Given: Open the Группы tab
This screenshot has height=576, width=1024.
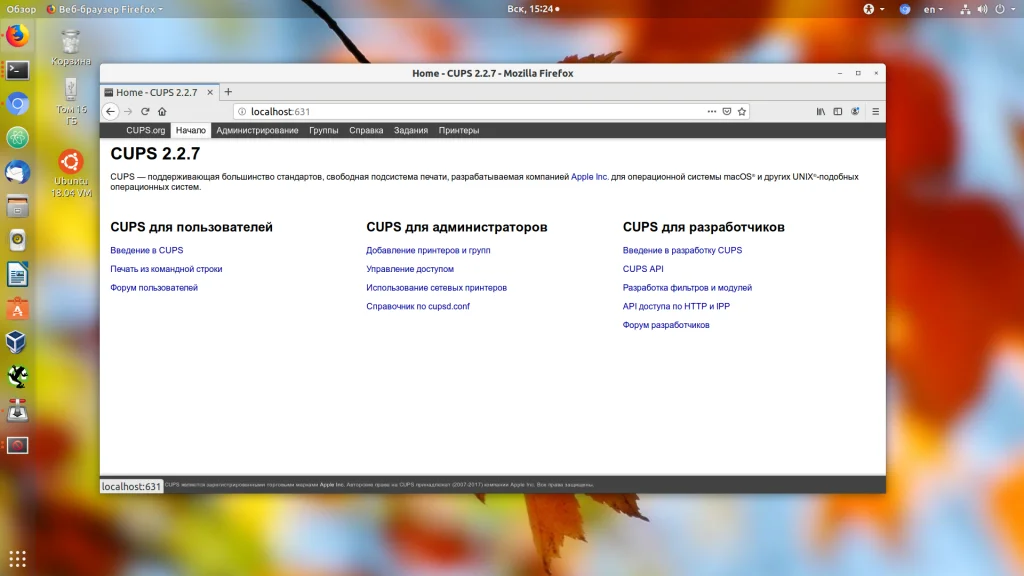Looking at the screenshot, I should point(323,131).
